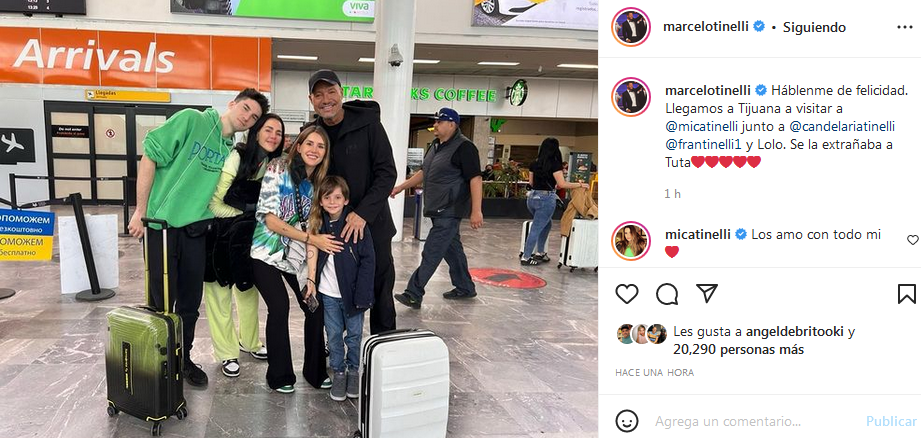View the list of 20,290 personas más
Viewport: 921px width, 438px height.
[738, 350]
